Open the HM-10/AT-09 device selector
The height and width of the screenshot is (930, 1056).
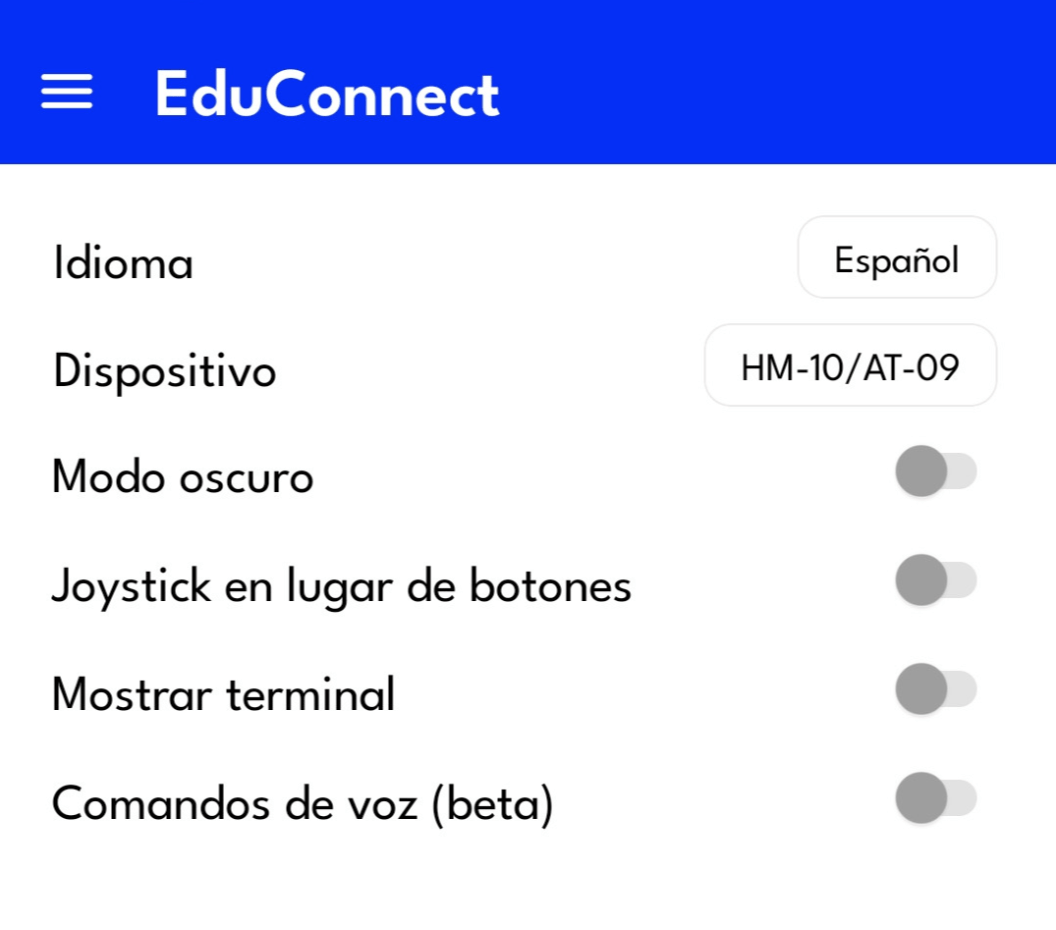(850, 365)
